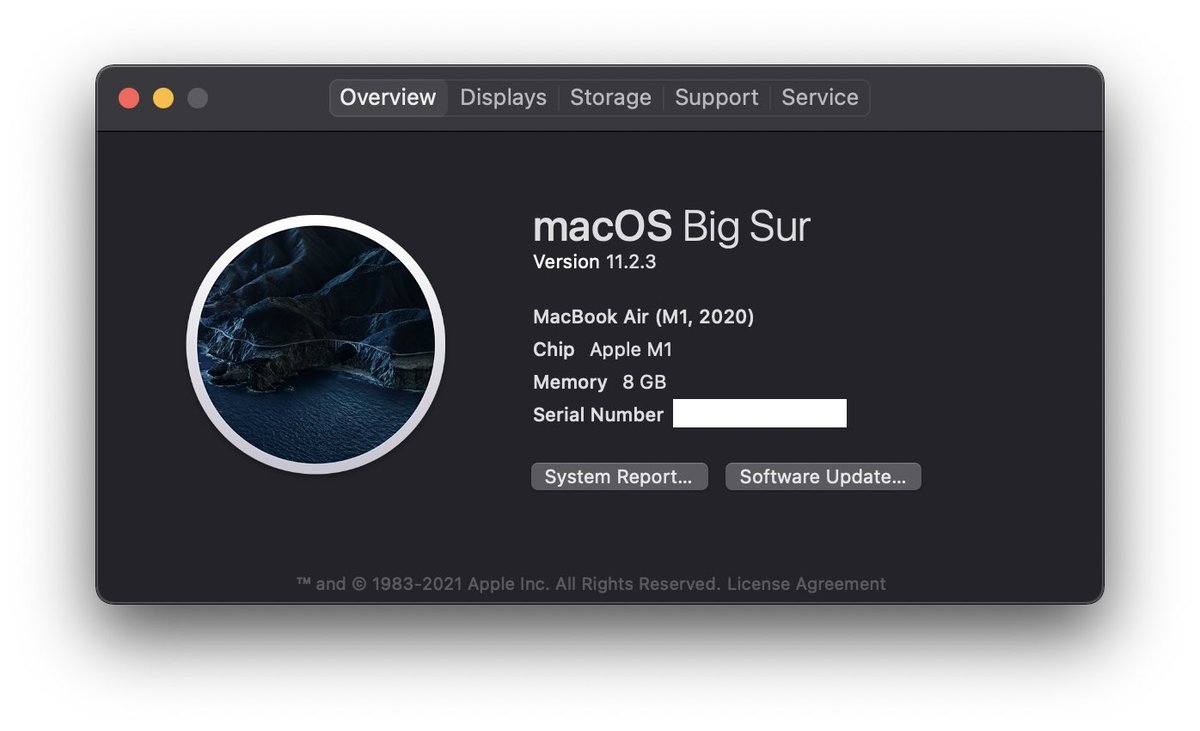Go to the Service tab
1200x731 pixels.
820,98
